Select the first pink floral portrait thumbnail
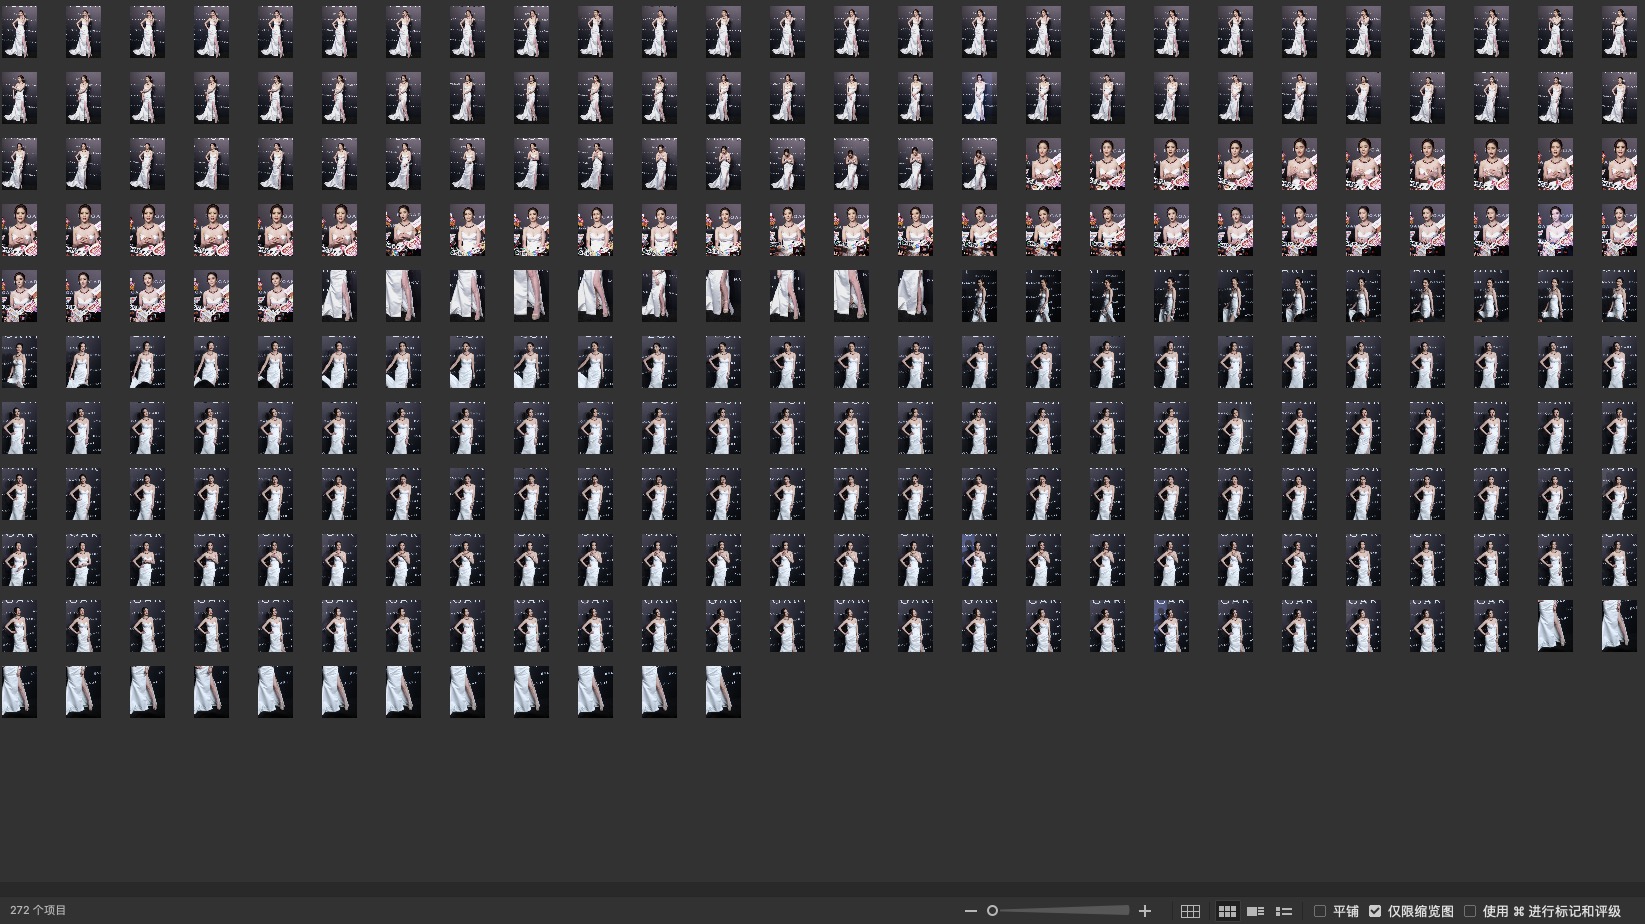 point(1043,164)
